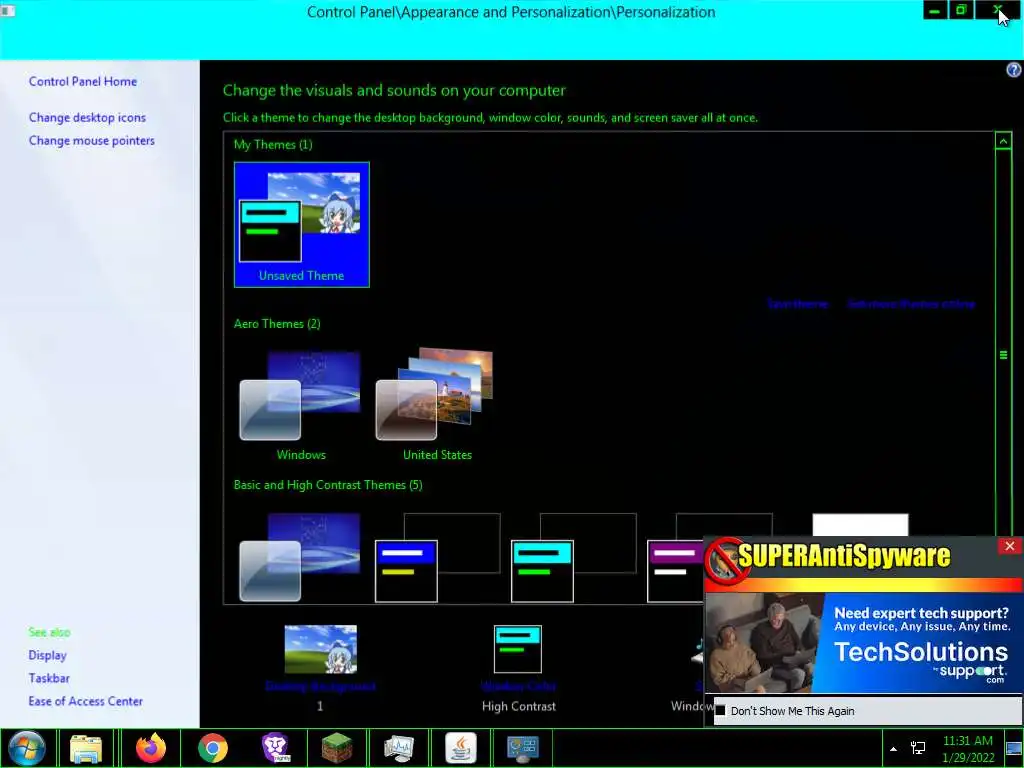Open Window Color High Contrast icon
Viewport: 1024px width, 768px height.
[518, 649]
